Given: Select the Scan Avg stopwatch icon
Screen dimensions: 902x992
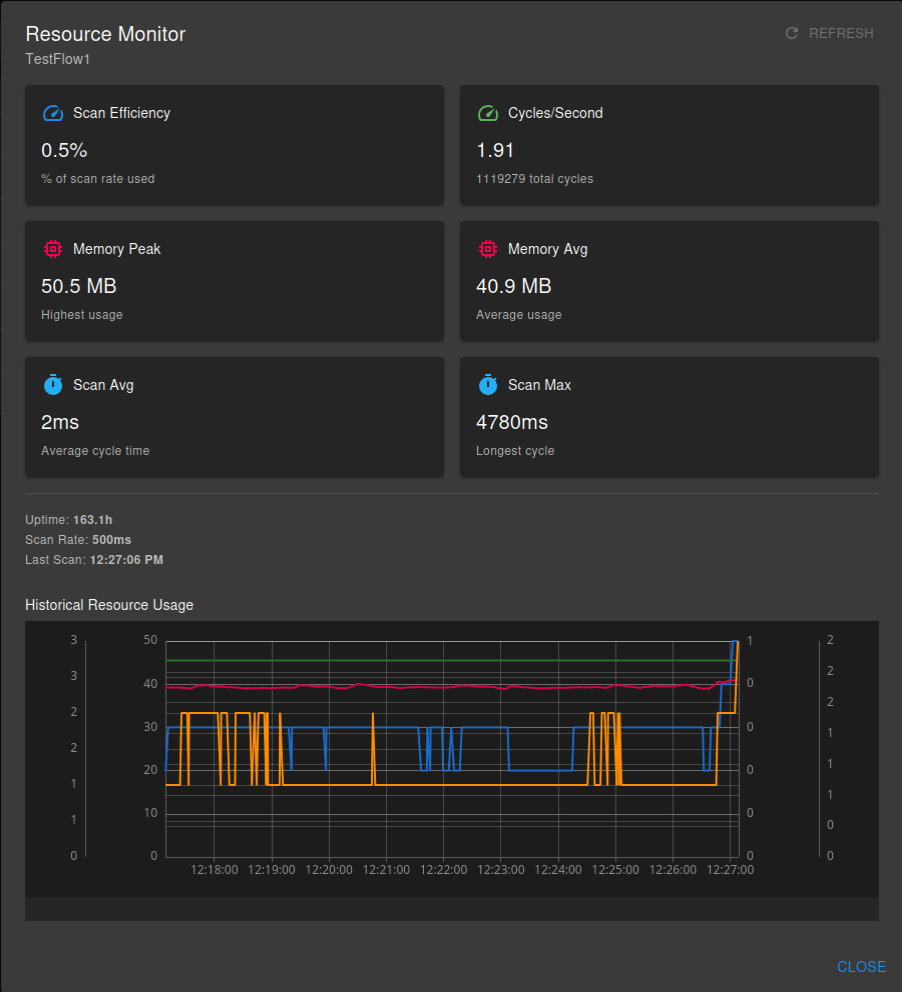Looking at the screenshot, I should [x=52, y=385].
